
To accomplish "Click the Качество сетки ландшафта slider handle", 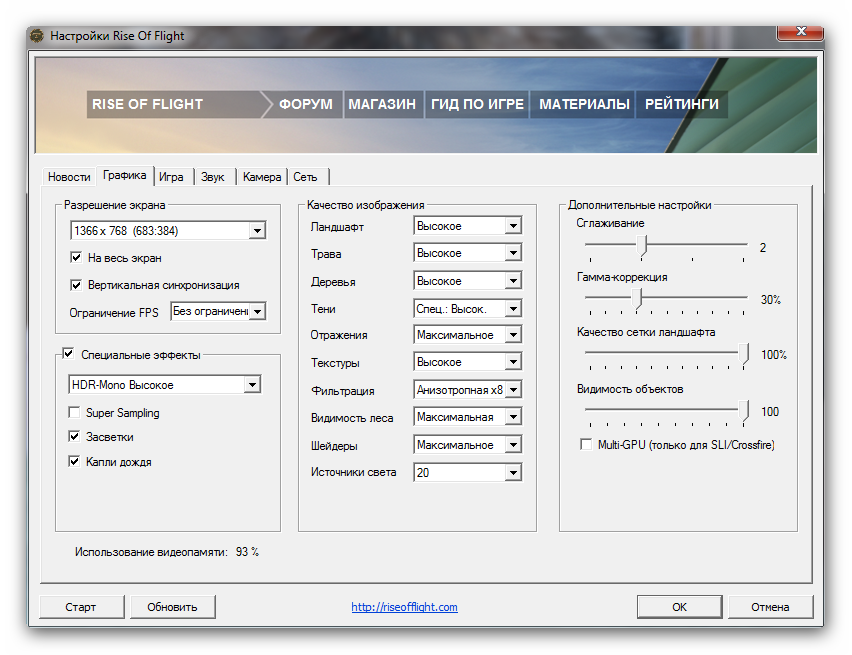I will 744,354.
